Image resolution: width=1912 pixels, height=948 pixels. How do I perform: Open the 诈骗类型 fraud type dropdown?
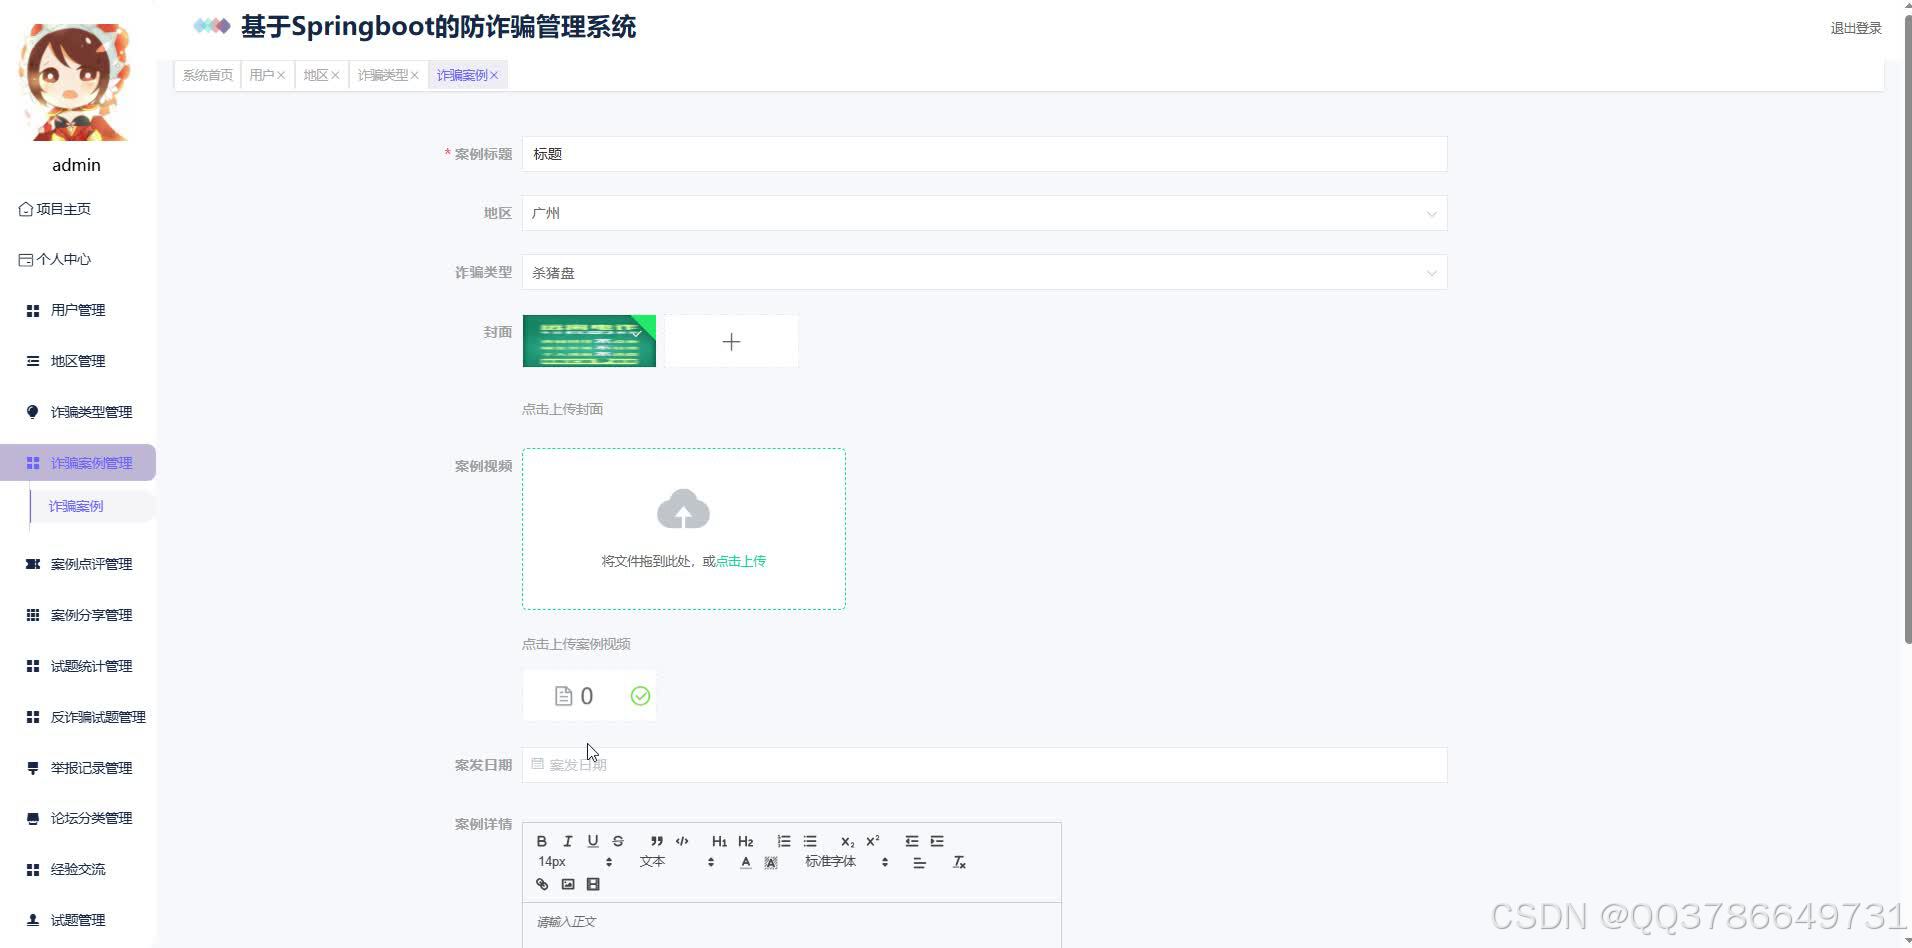point(1432,272)
